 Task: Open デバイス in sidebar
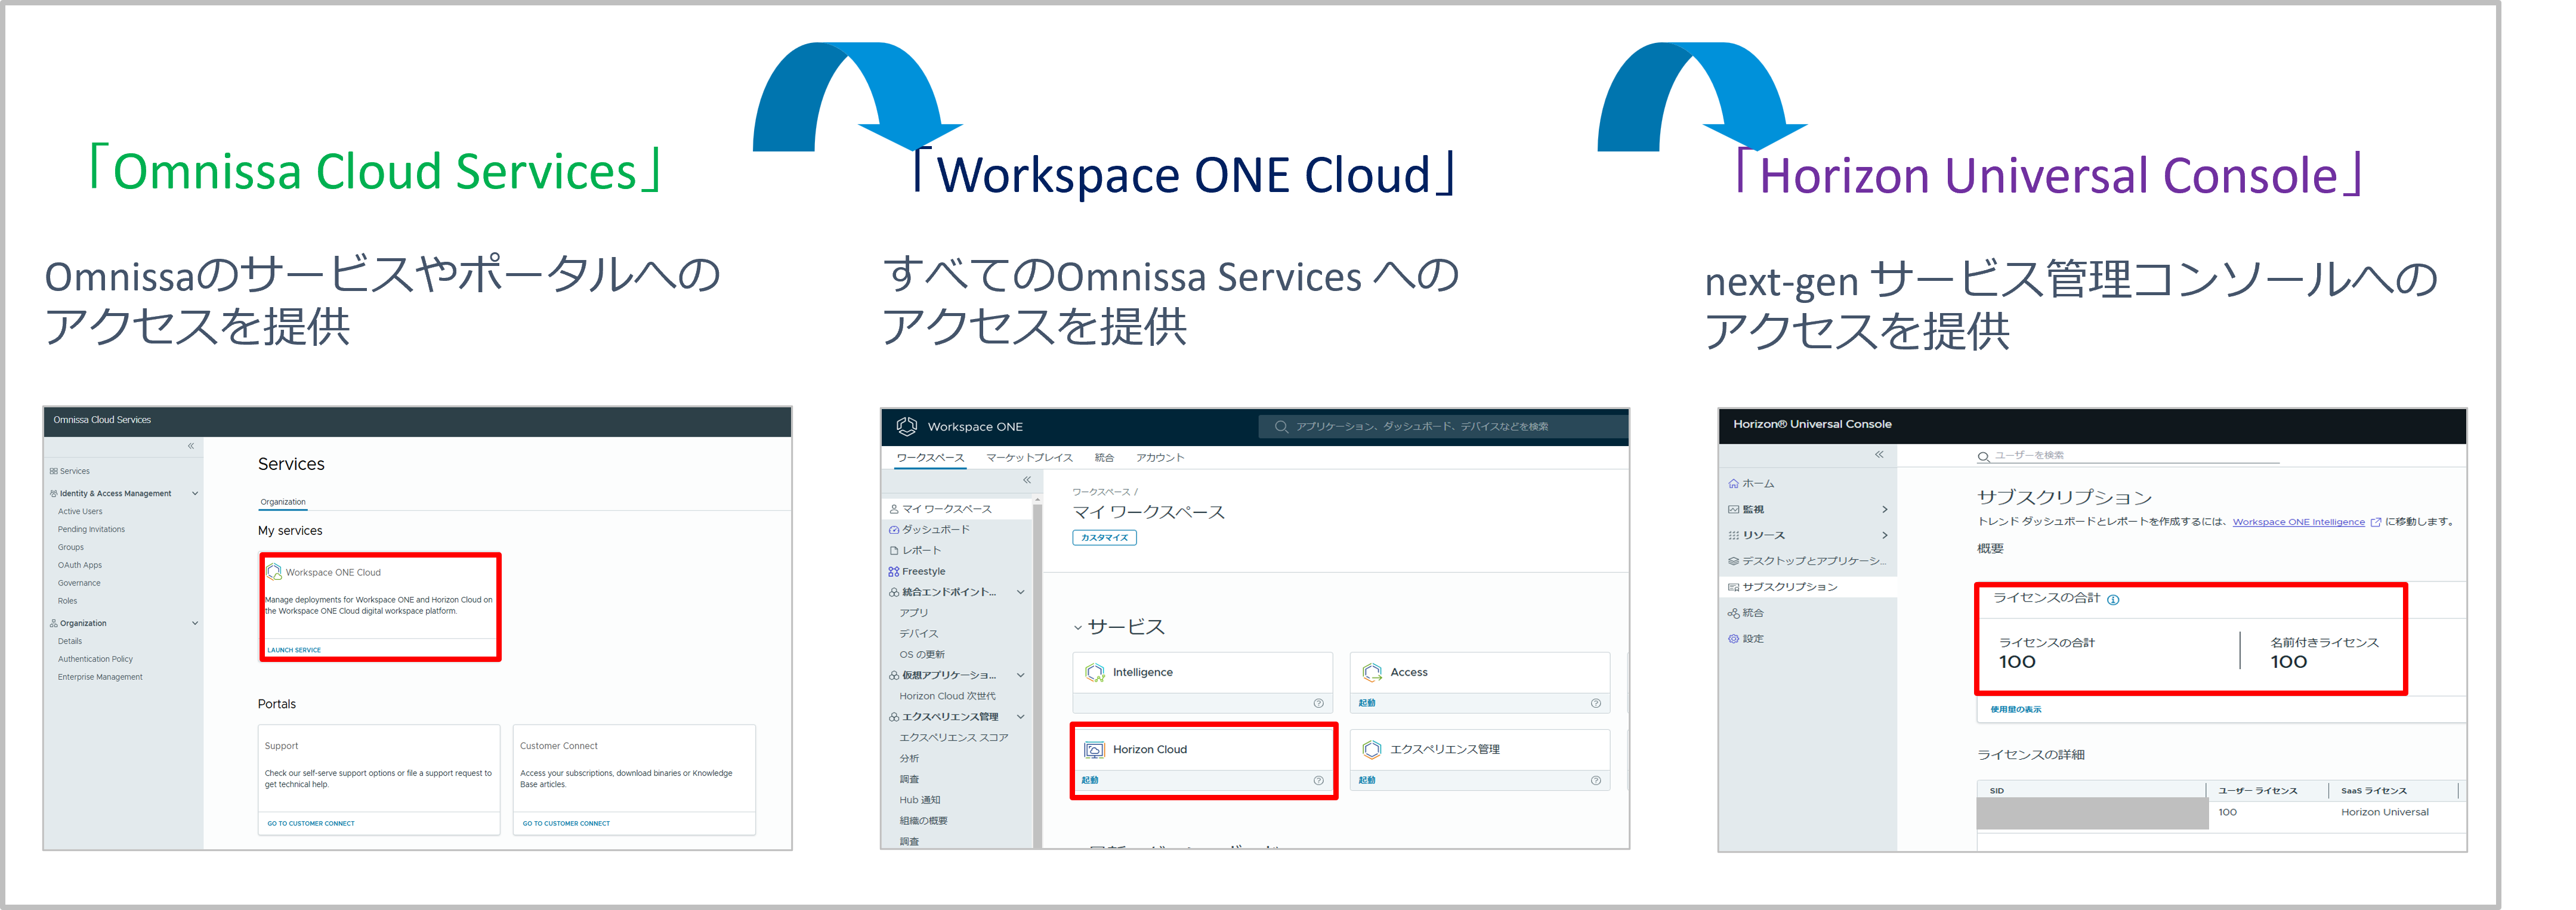pos(918,634)
